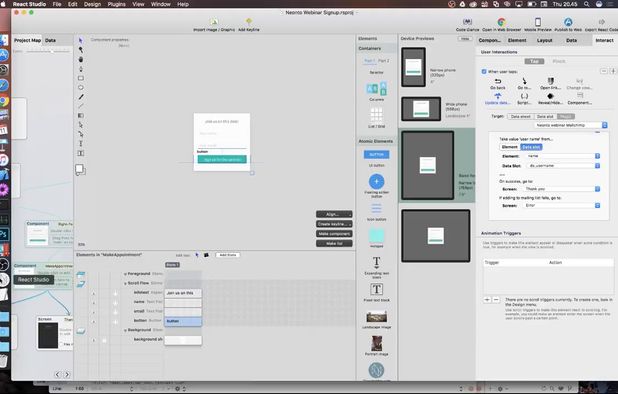Select the Narrow phone device preview

pyautogui.click(x=413, y=67)
